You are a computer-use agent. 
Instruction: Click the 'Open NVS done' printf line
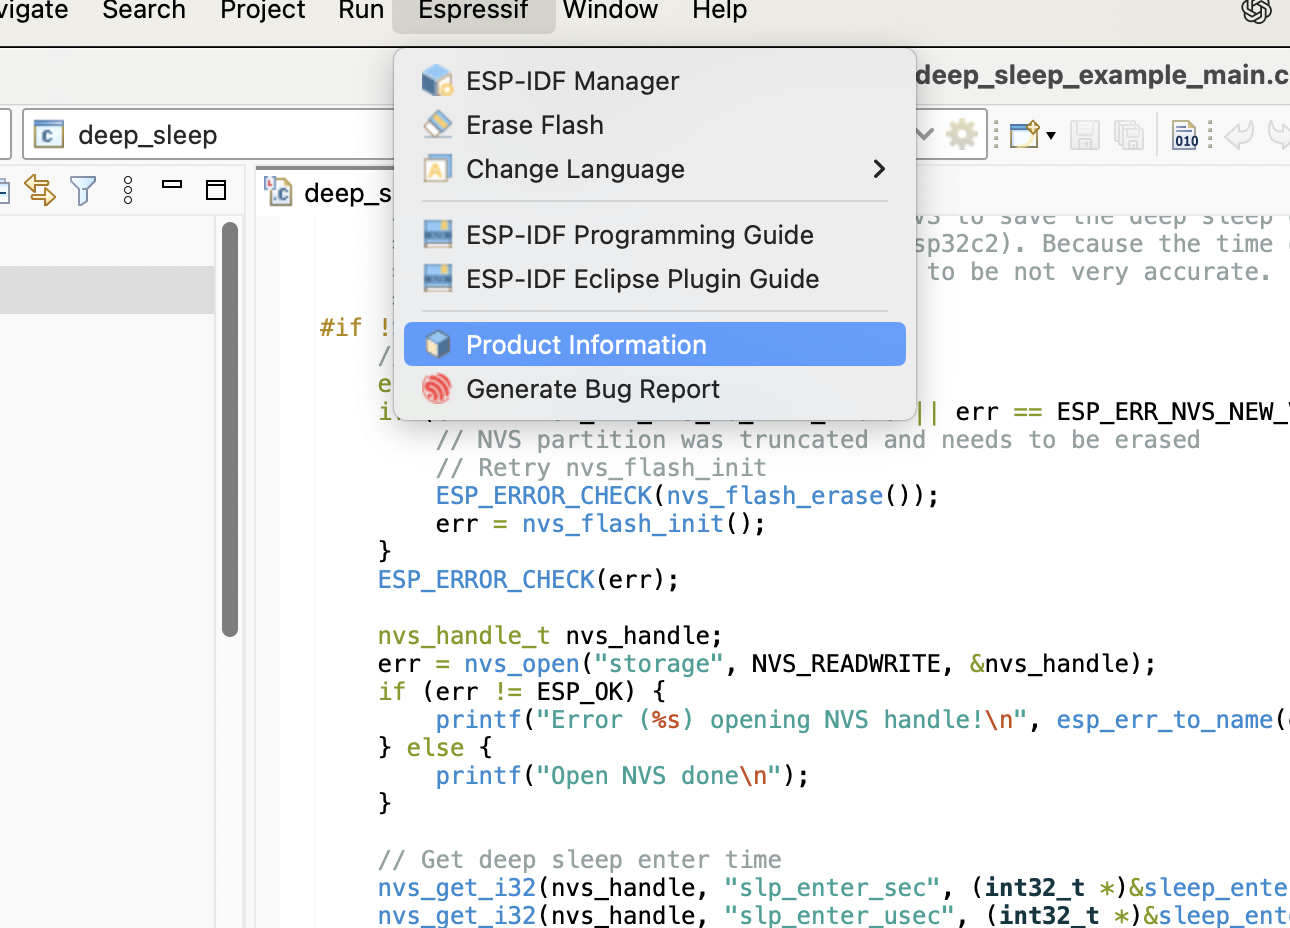[622, 776]
